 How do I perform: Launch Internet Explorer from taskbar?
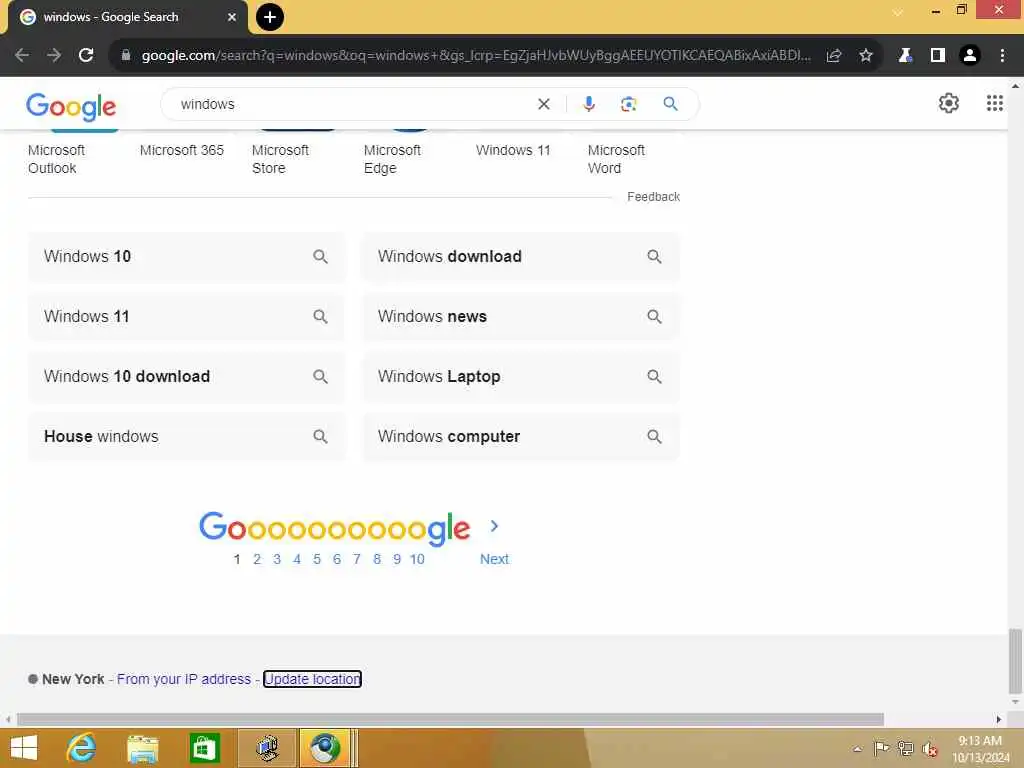tap(82, 748)
